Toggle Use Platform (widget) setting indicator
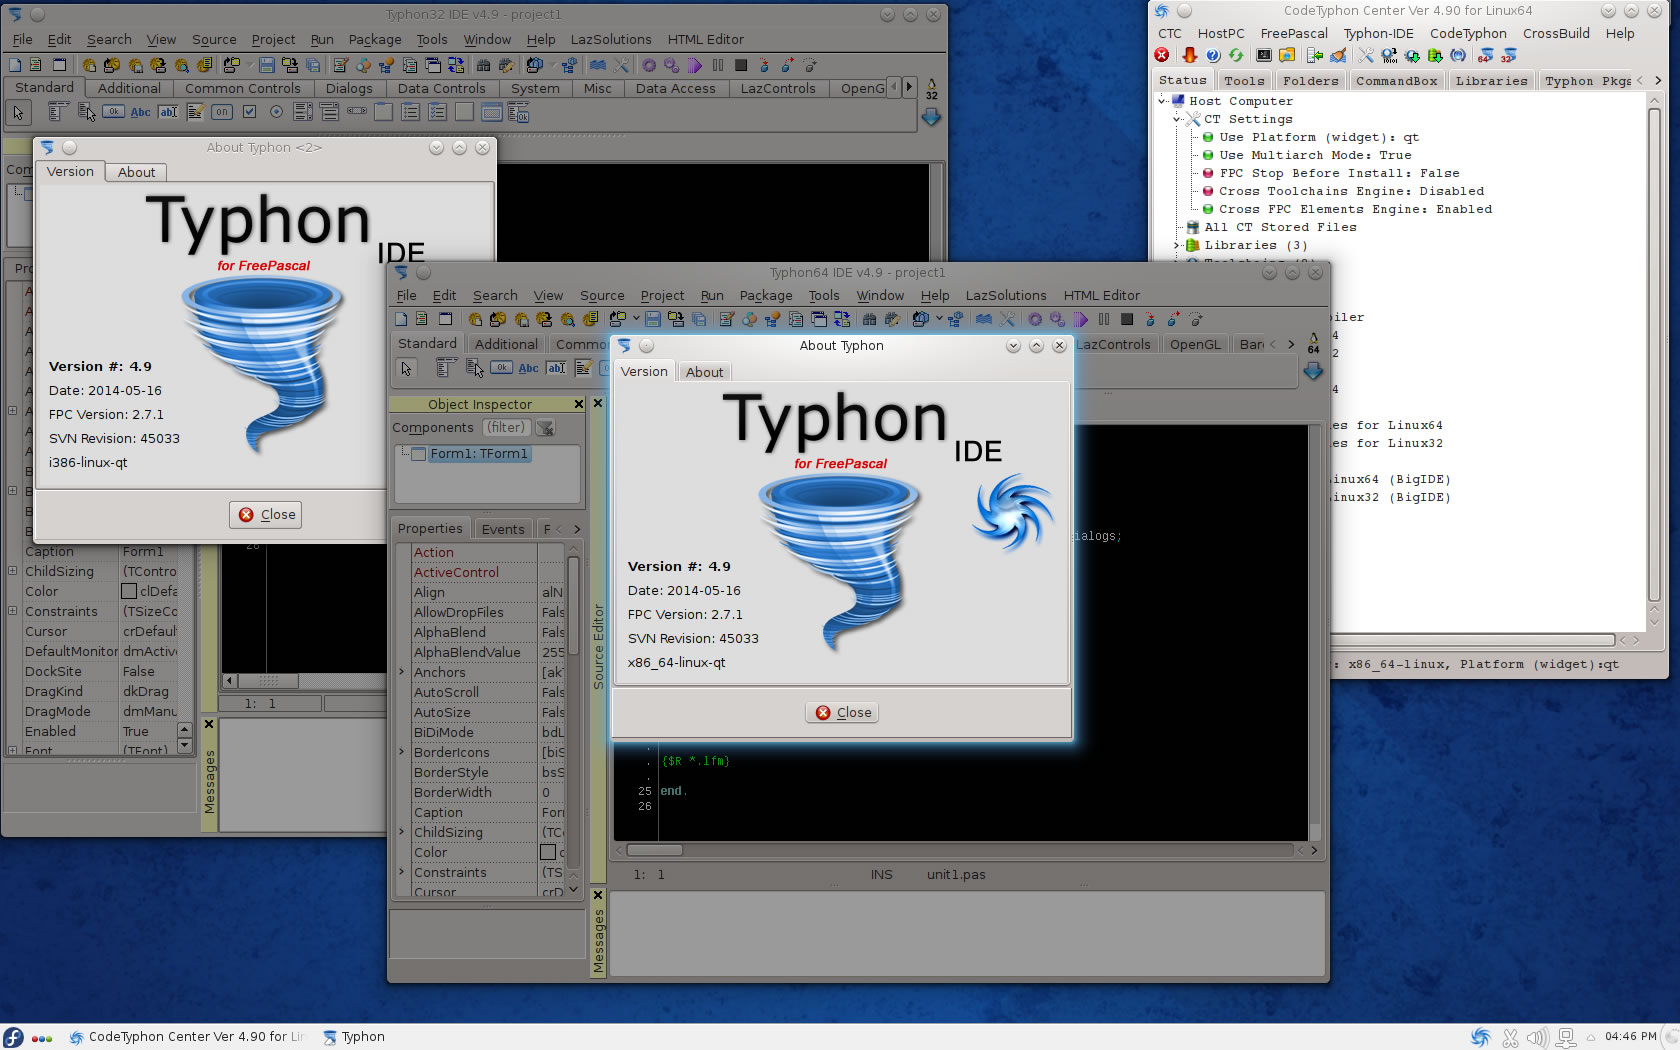 click(x=1207, y=137)
